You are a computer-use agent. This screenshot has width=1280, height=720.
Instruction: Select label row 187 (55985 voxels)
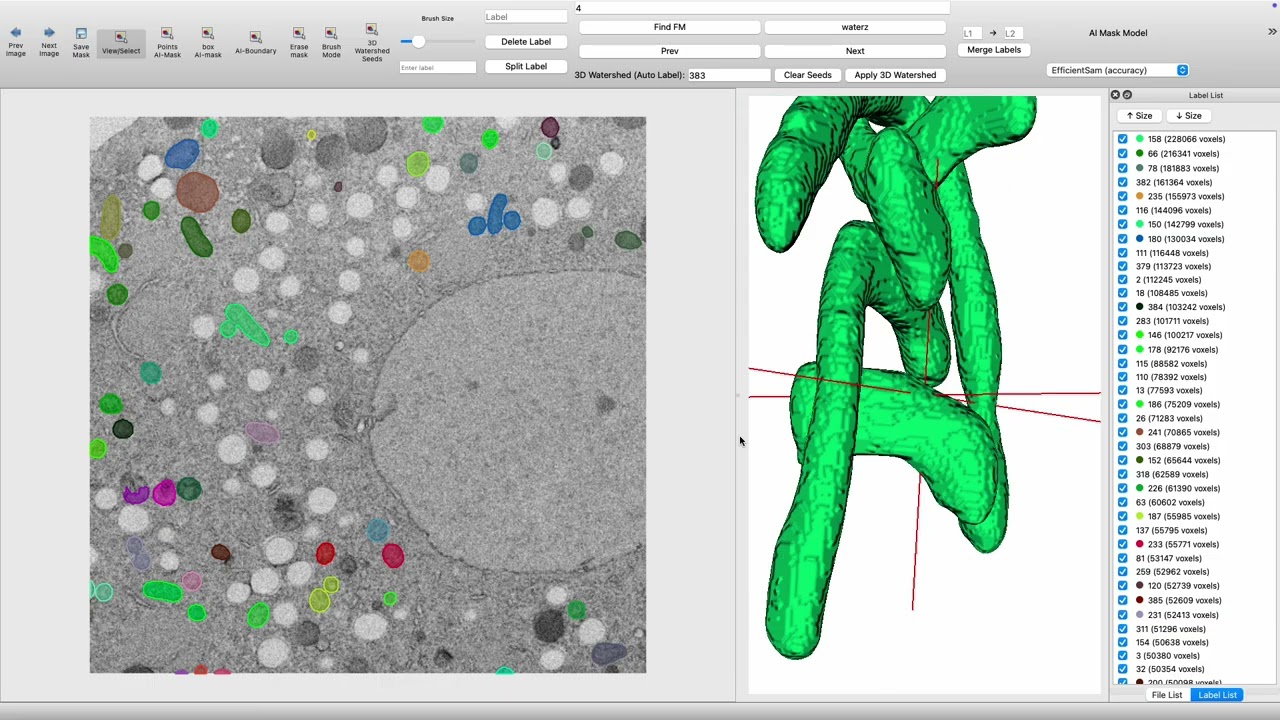[x=1195, y=516]
